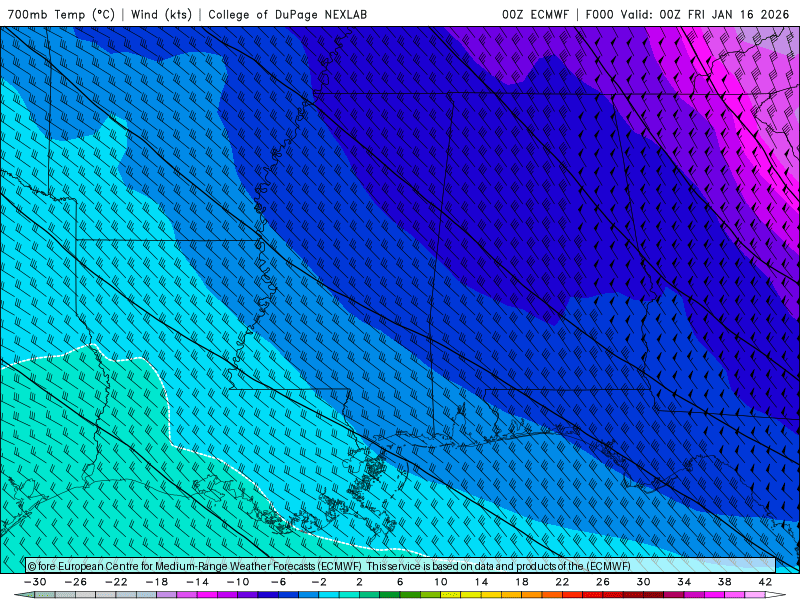The image size is (800, 600).
Task: Click the legend value 10
Action: click(x=441, y=582)
